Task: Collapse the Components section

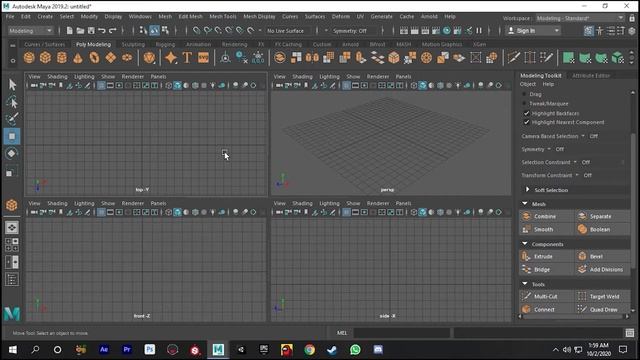Action: pyautogui.click(x=525, y=244)
